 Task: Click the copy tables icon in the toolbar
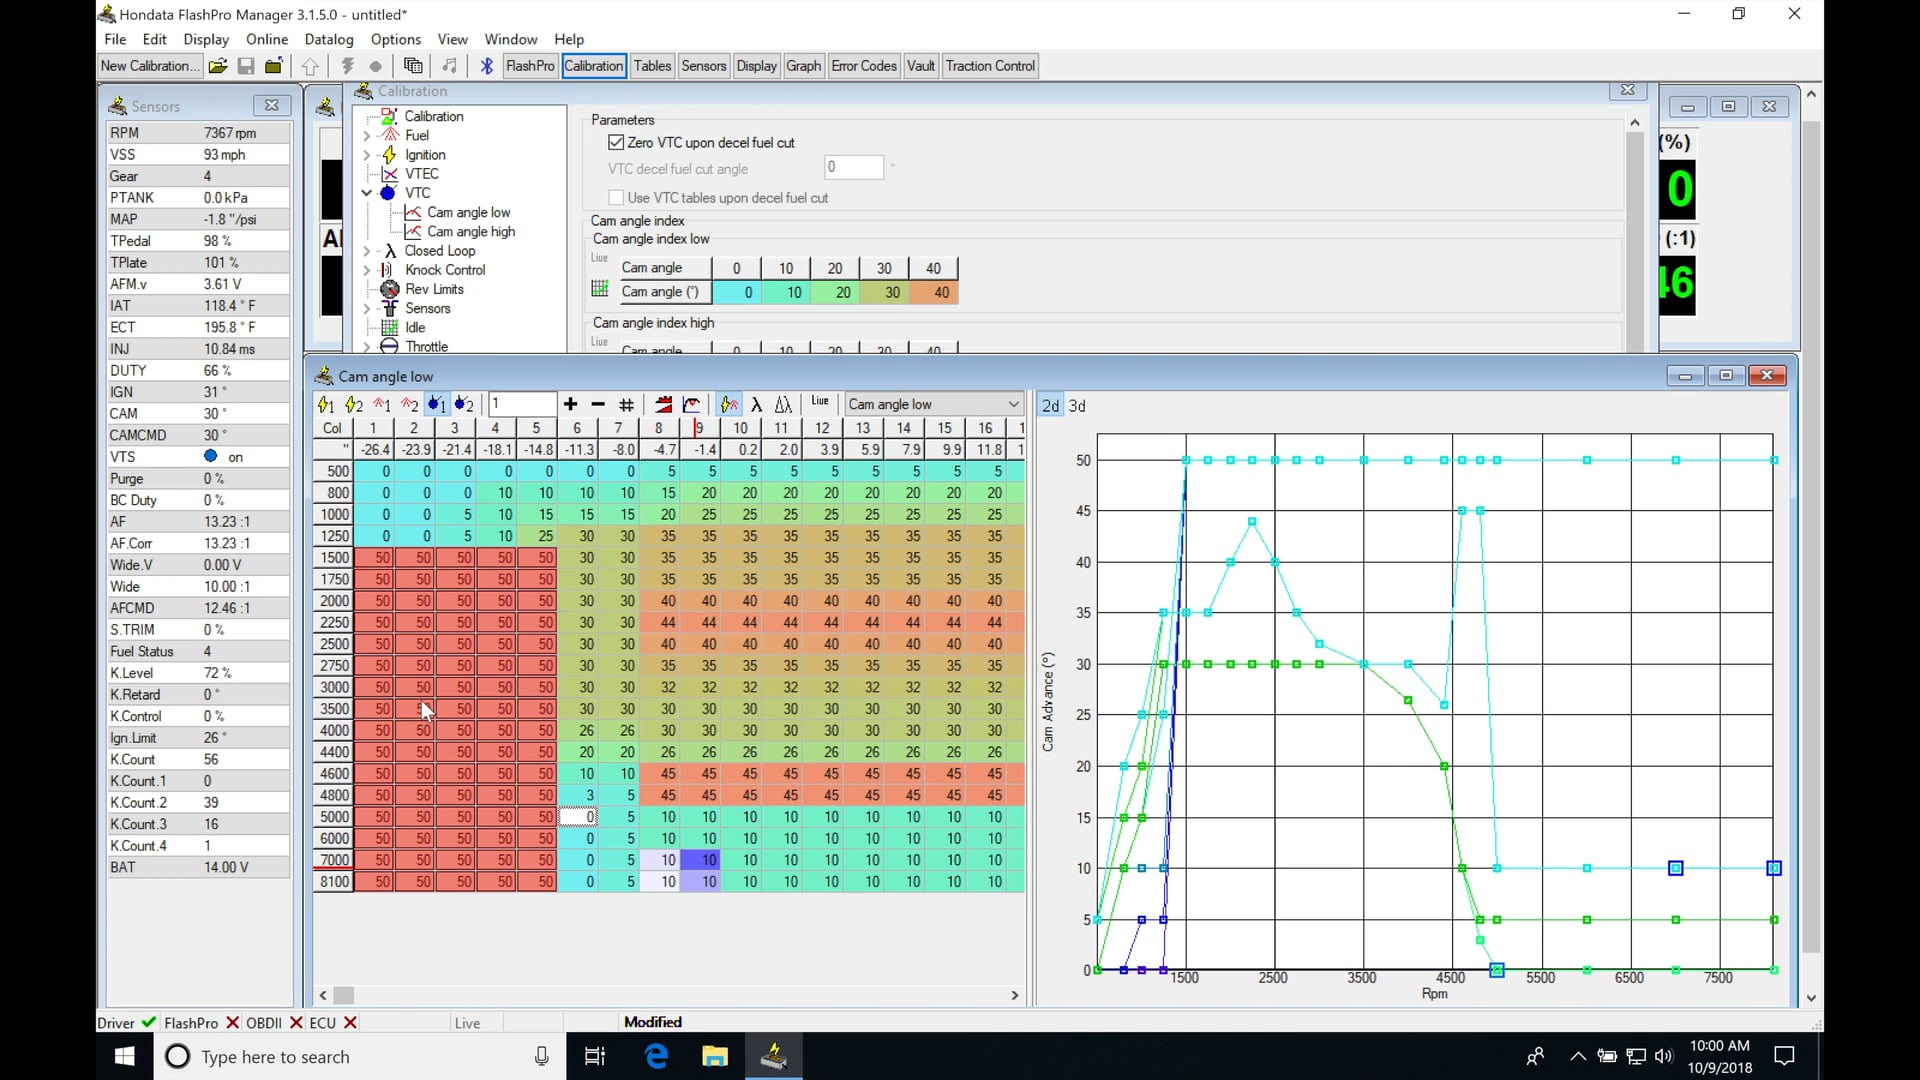pyautogui.click(x=413, y=65)
